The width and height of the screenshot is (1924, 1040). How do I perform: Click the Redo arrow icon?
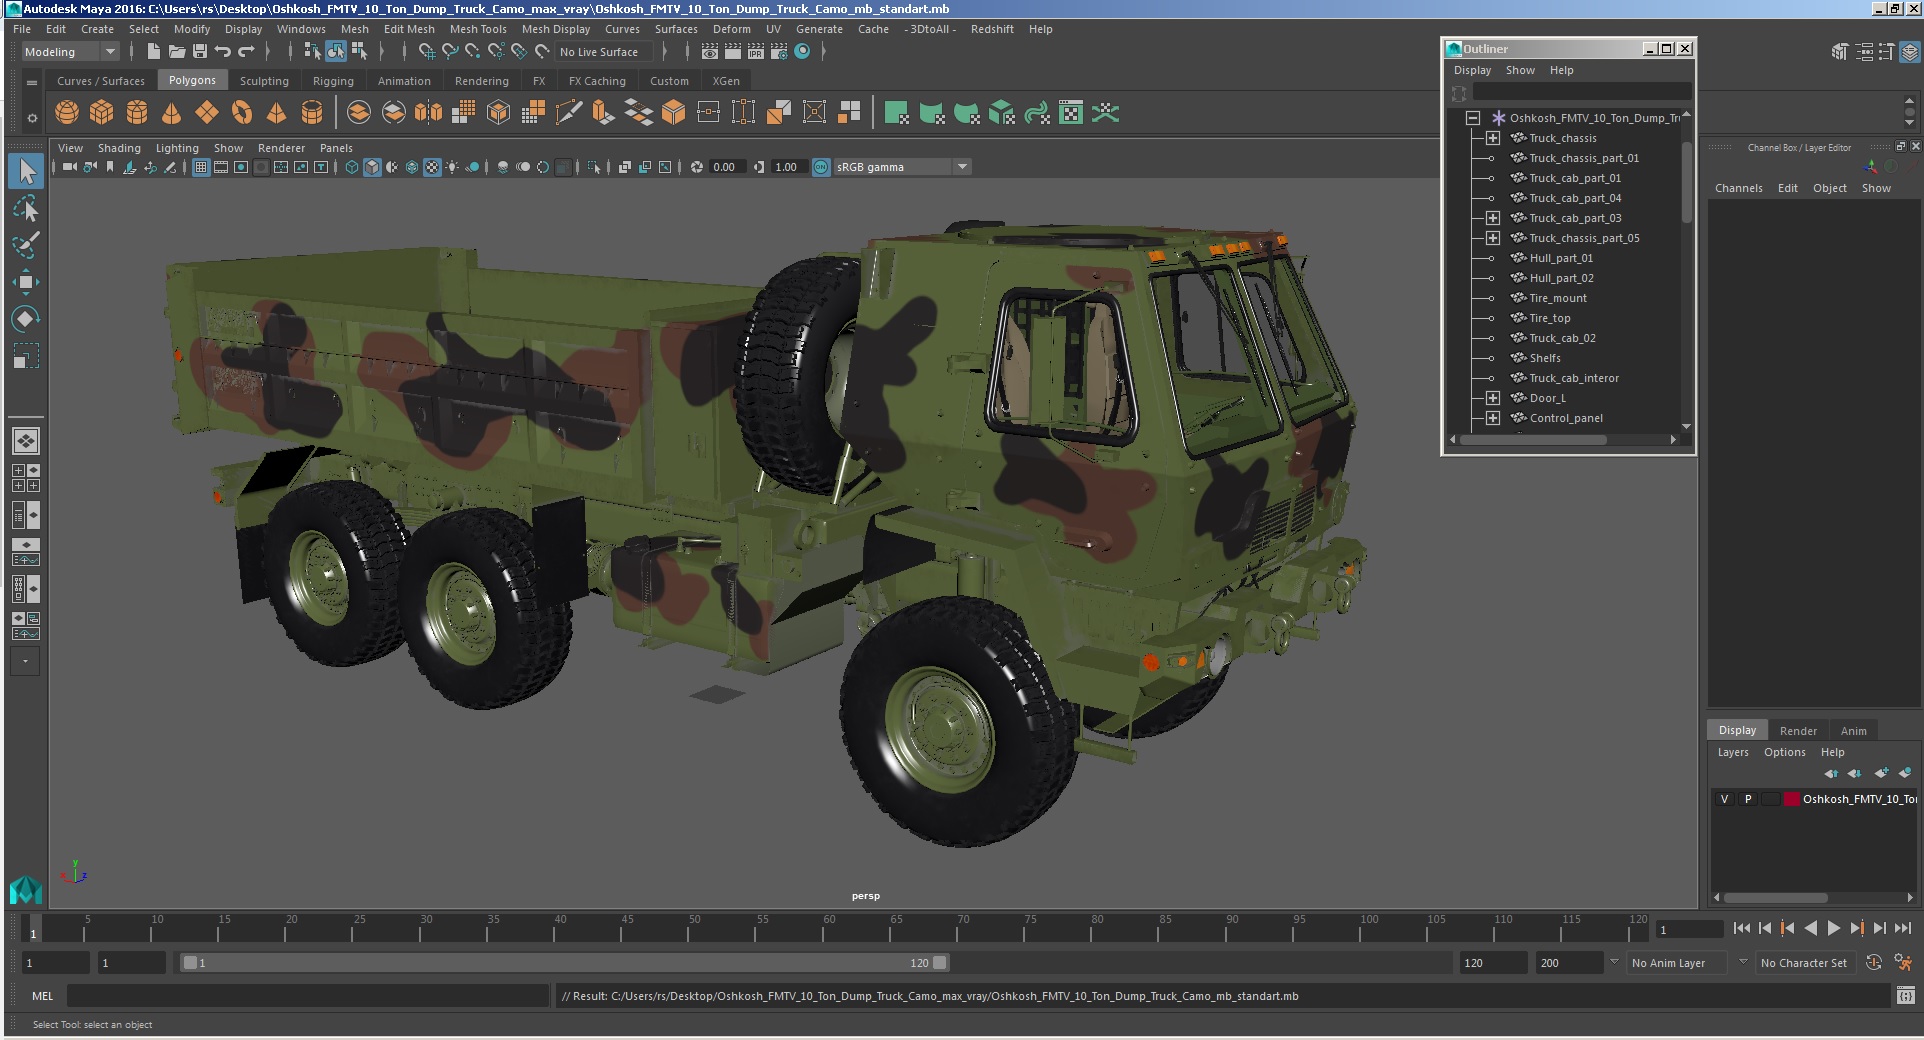point(246,52)
